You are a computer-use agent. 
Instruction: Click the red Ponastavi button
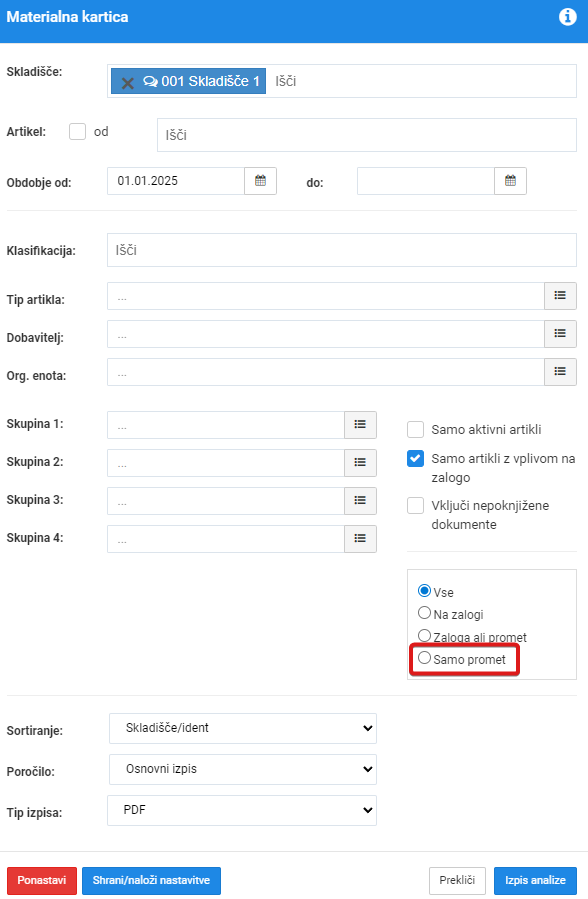point(42,881)
